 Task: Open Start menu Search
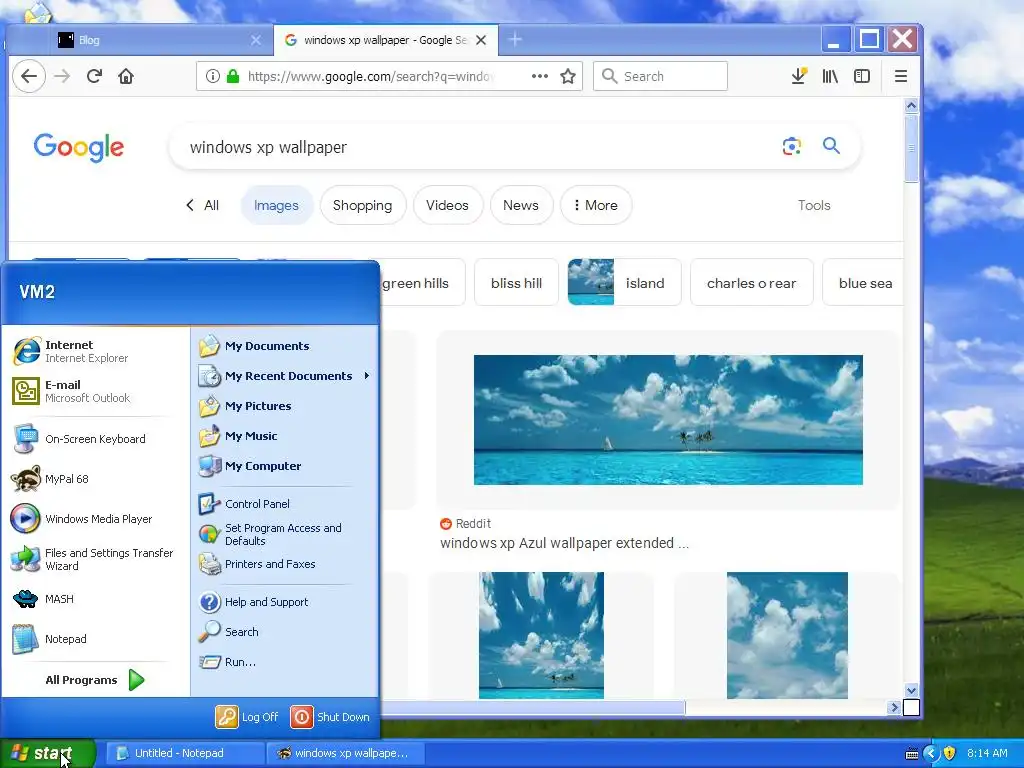(285, 632)
